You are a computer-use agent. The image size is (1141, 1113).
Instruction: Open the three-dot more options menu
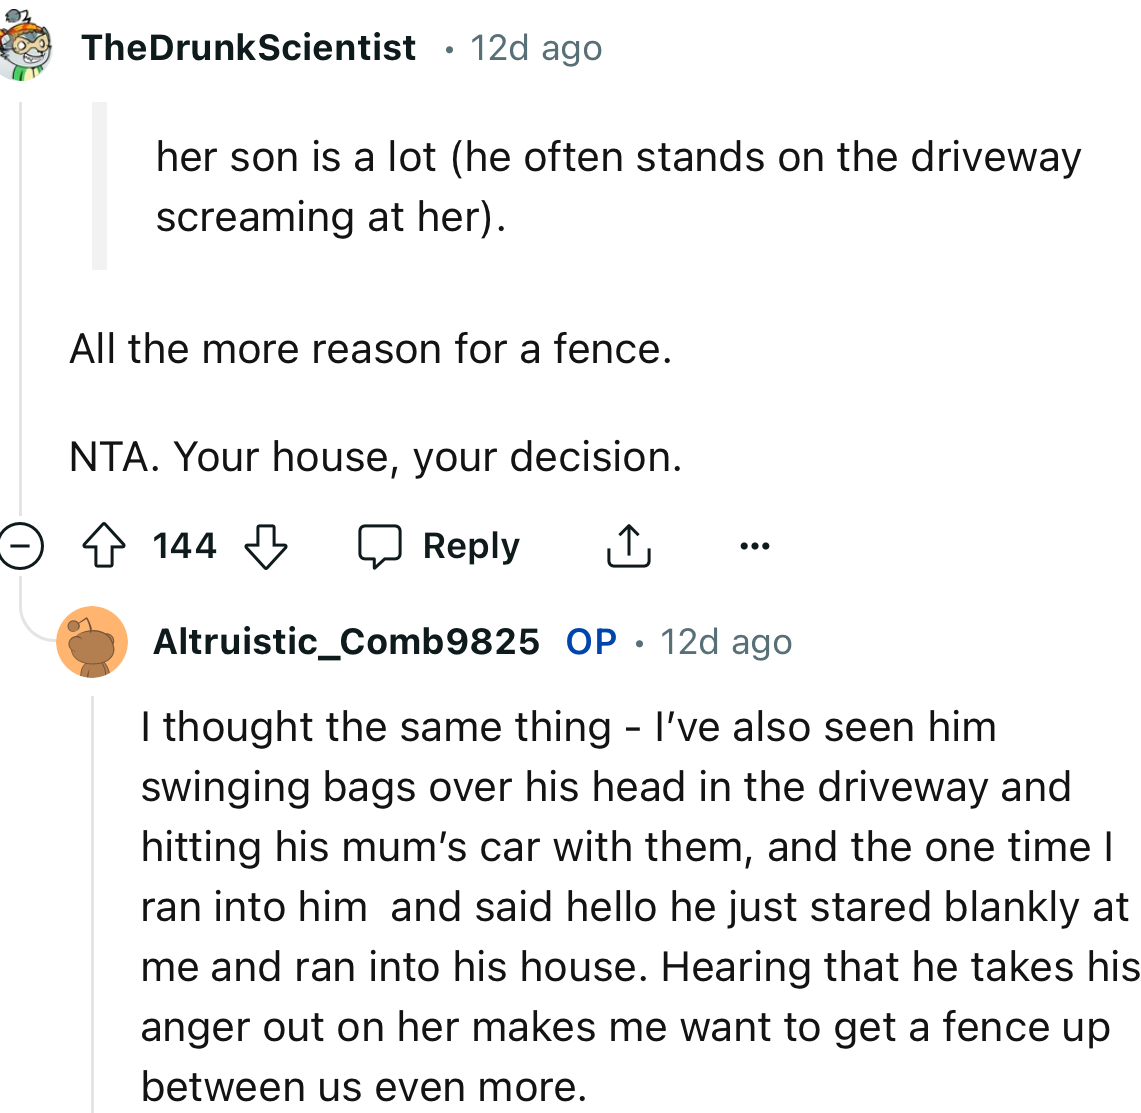pos(754,546)
